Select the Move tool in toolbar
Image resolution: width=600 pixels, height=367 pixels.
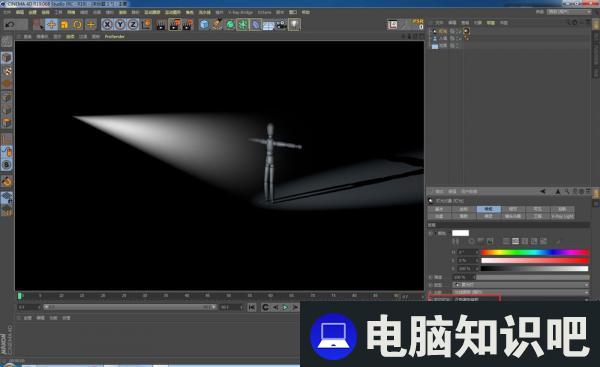point(51,25)
